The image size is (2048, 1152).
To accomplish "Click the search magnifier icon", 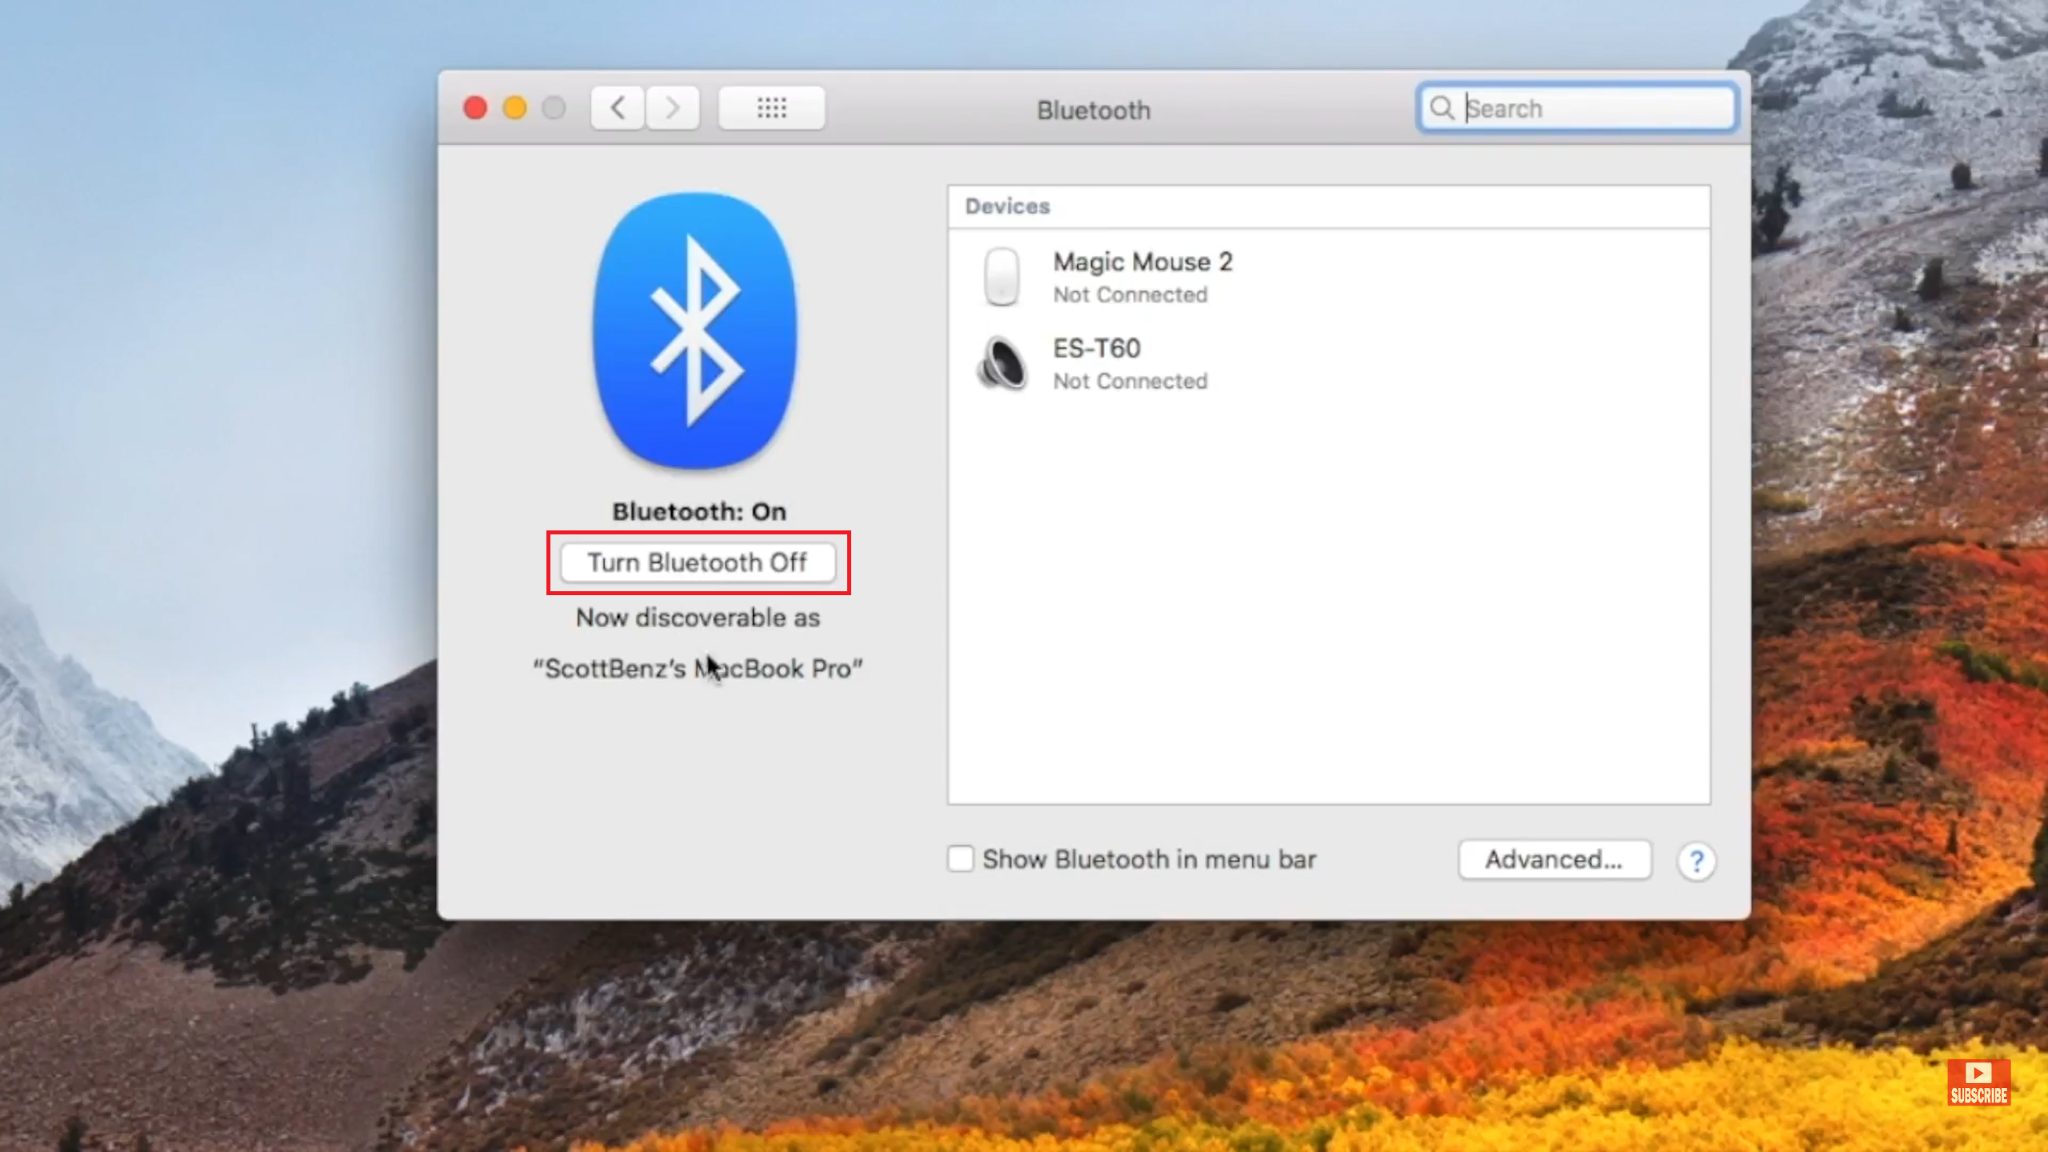I will click(x=1441, y=108).
